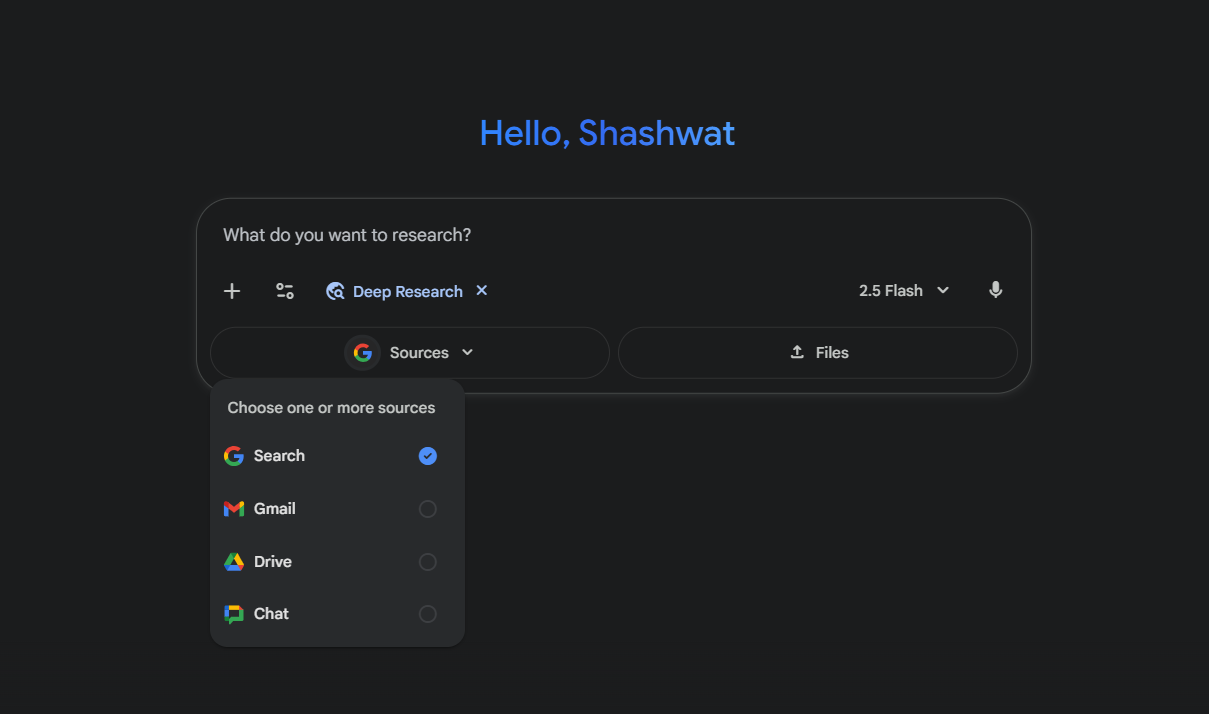Focus the "What do you want to research?" field
Image resolution: width=1209 pixels, height=714 pixels.
pos(600,236)
